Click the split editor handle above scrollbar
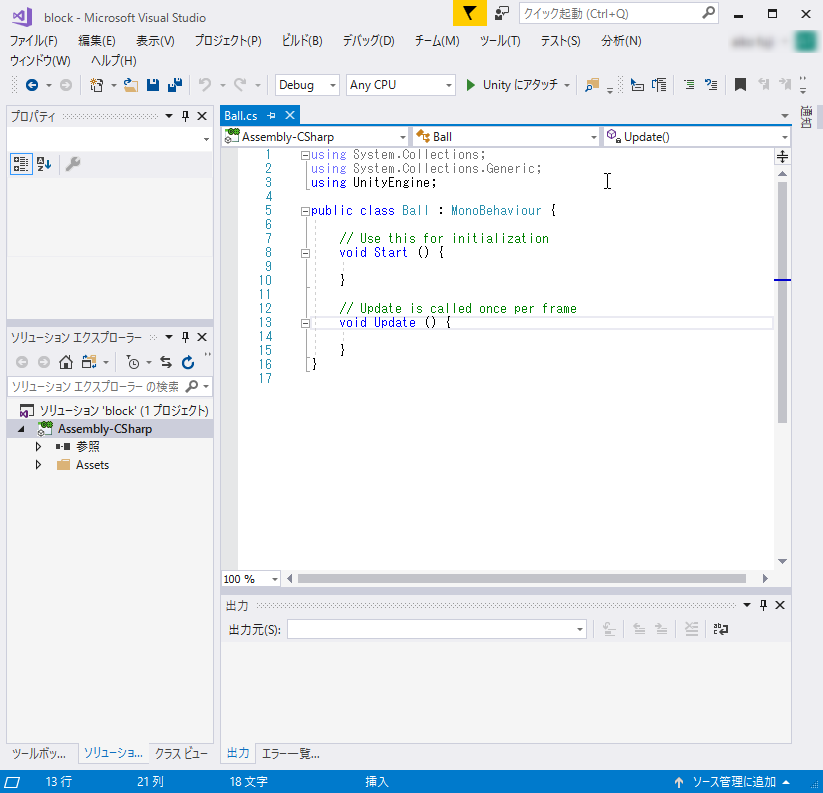The width and height of the screenshot is (823, 793). click(x=782, y=156)
